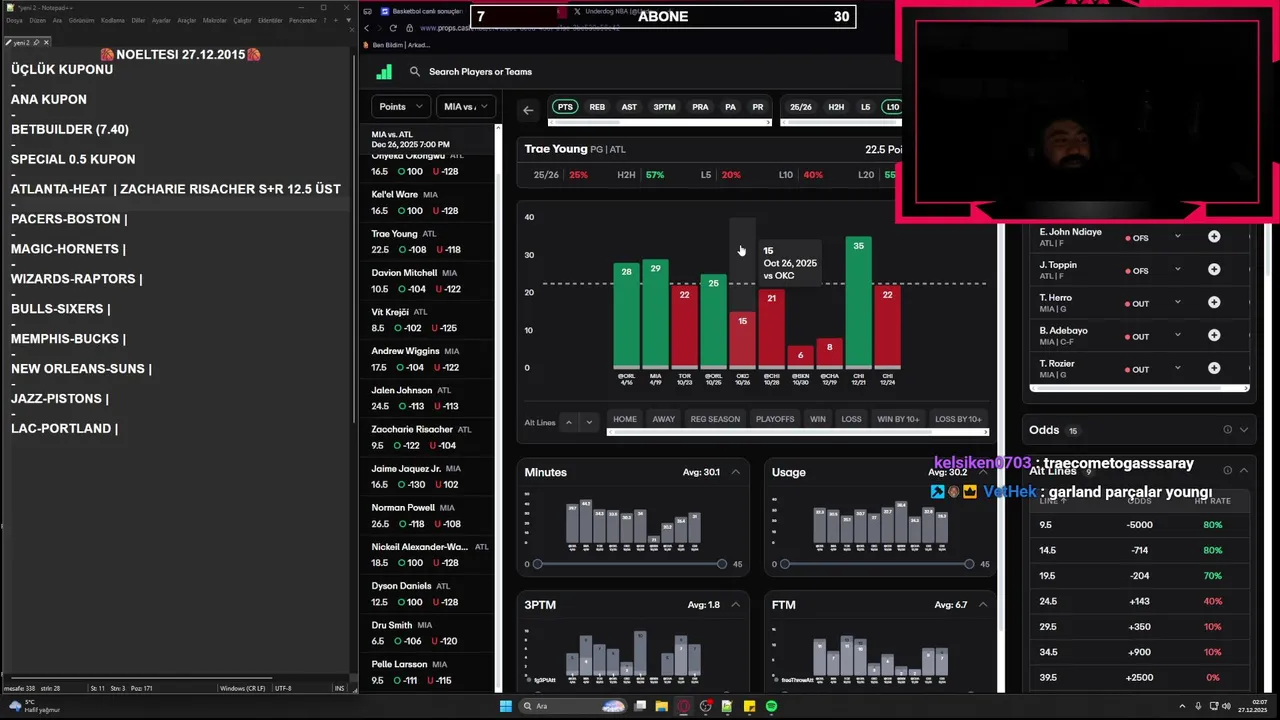Open File Explorer from the taskbar
The width and height of the screenshot is (1280, 720).
tap(661, 706)
